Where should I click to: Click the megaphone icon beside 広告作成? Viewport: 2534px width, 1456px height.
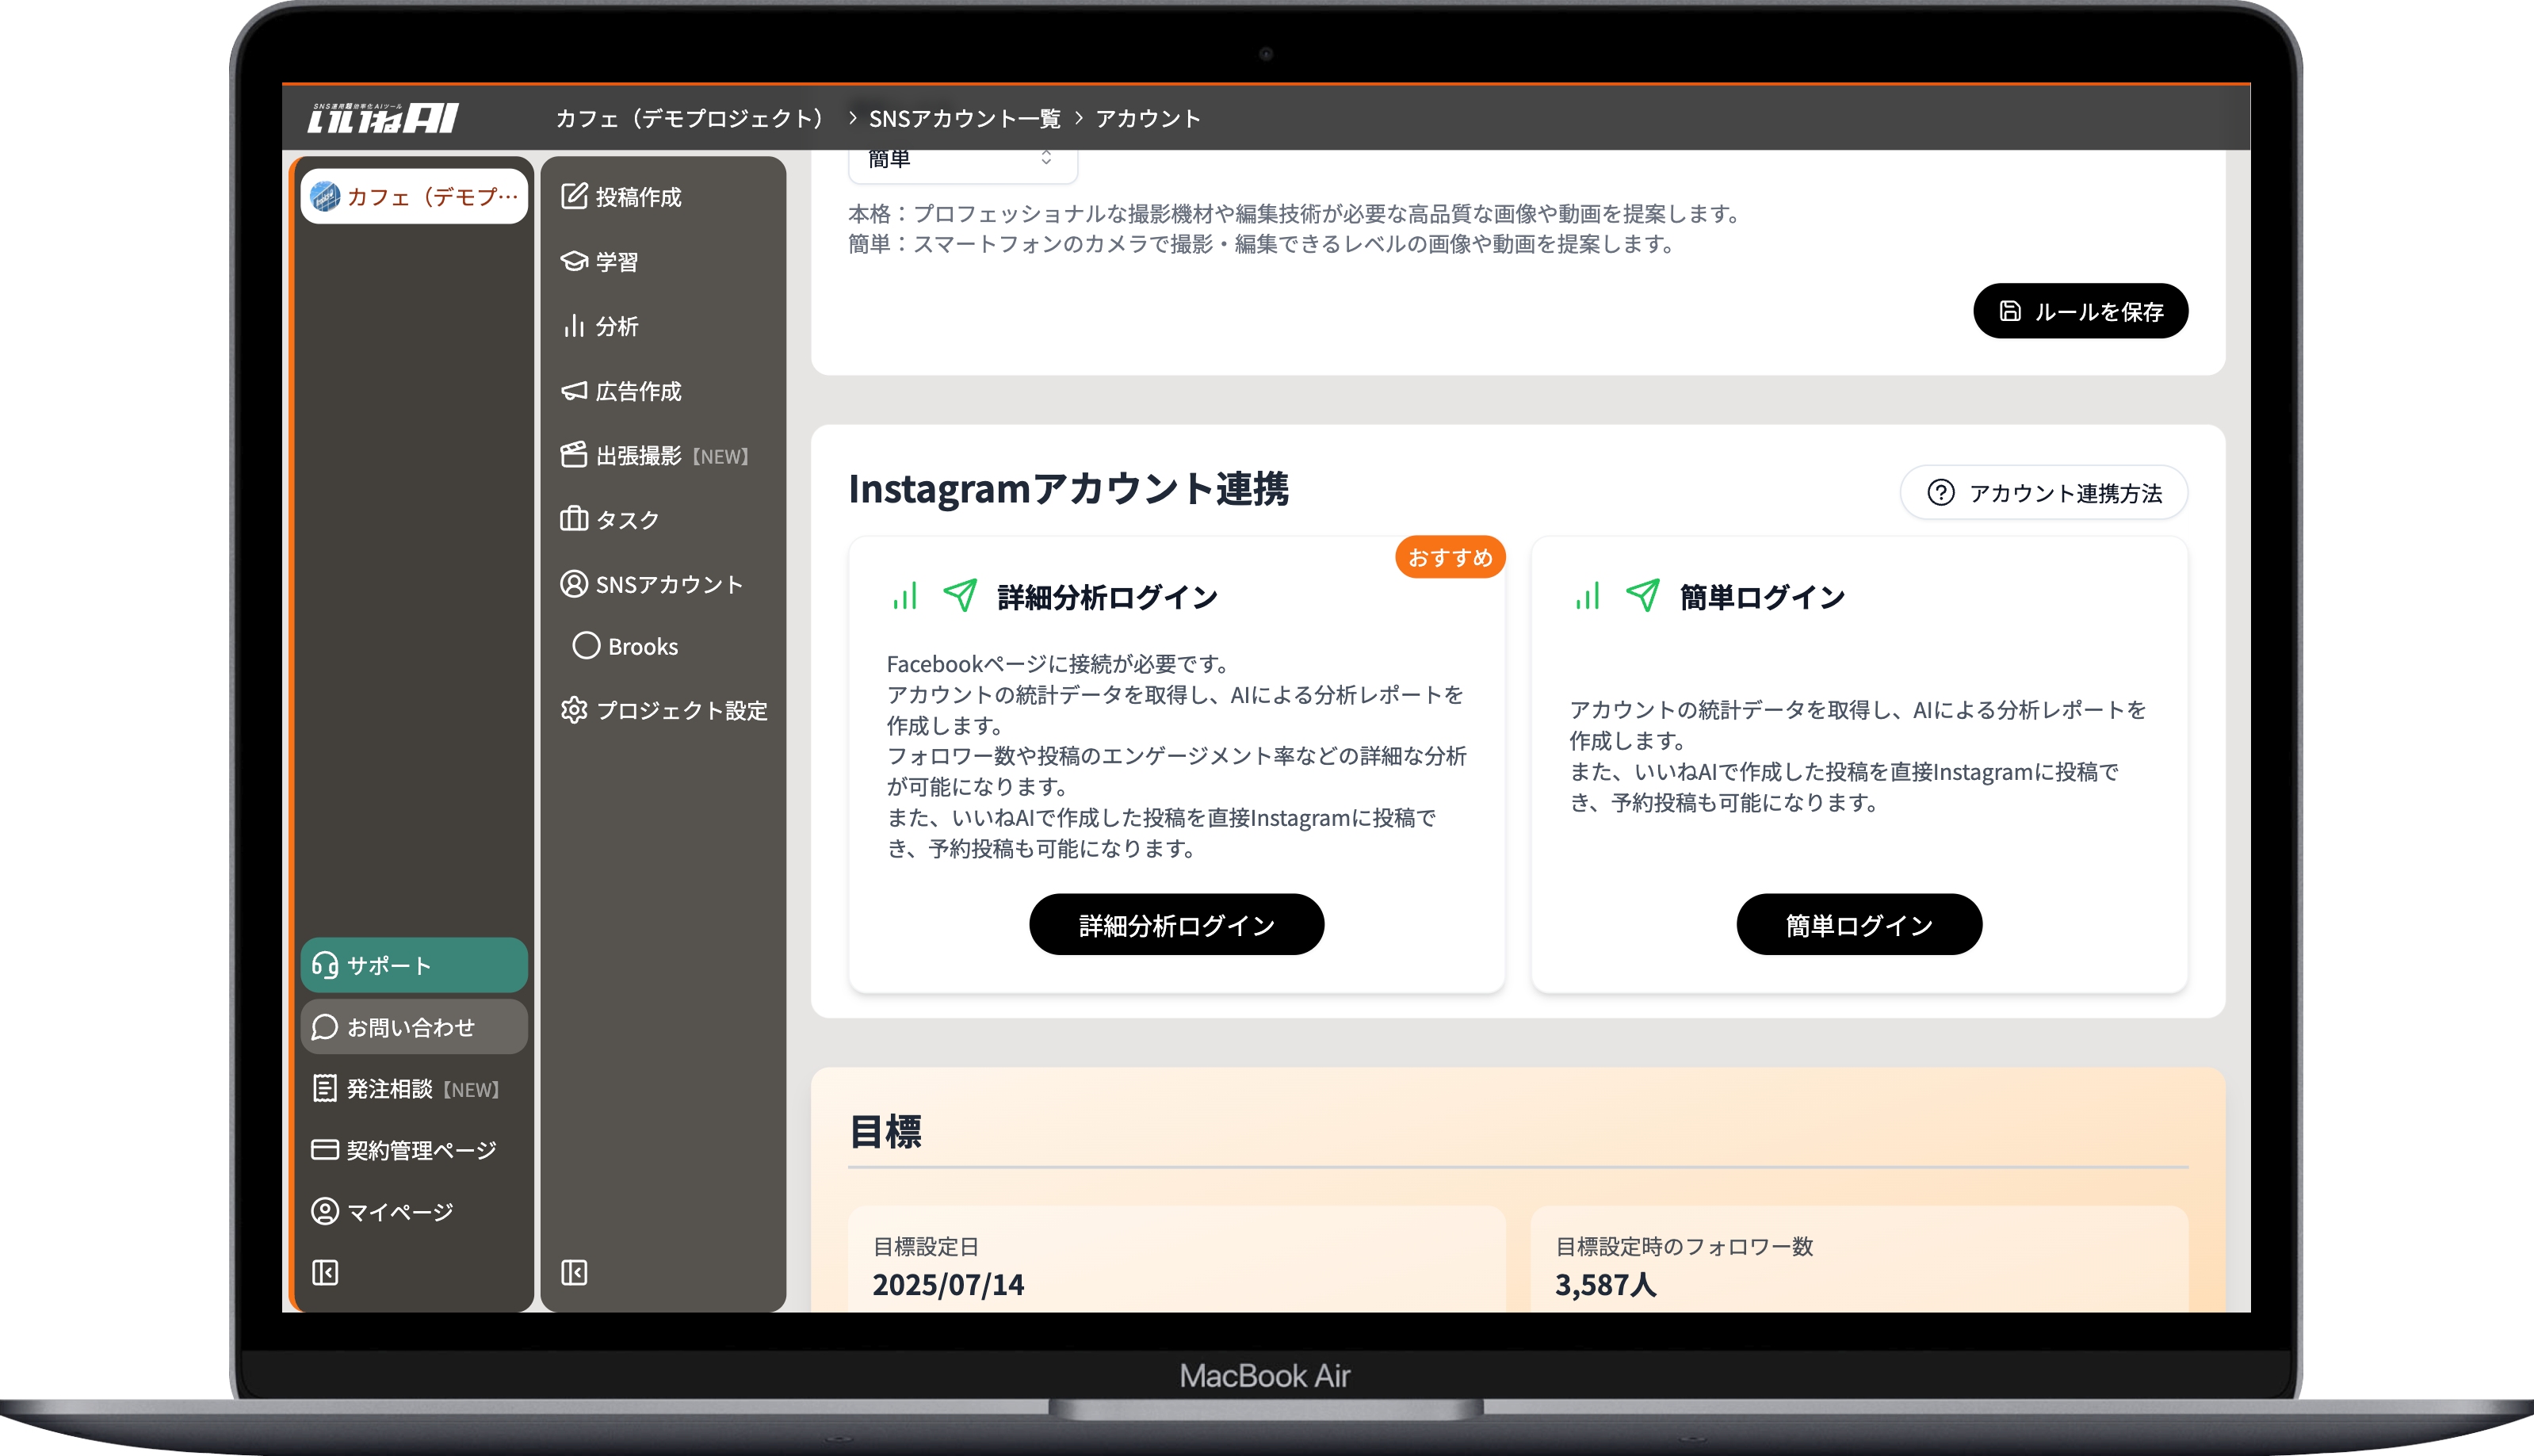point(574,391)
